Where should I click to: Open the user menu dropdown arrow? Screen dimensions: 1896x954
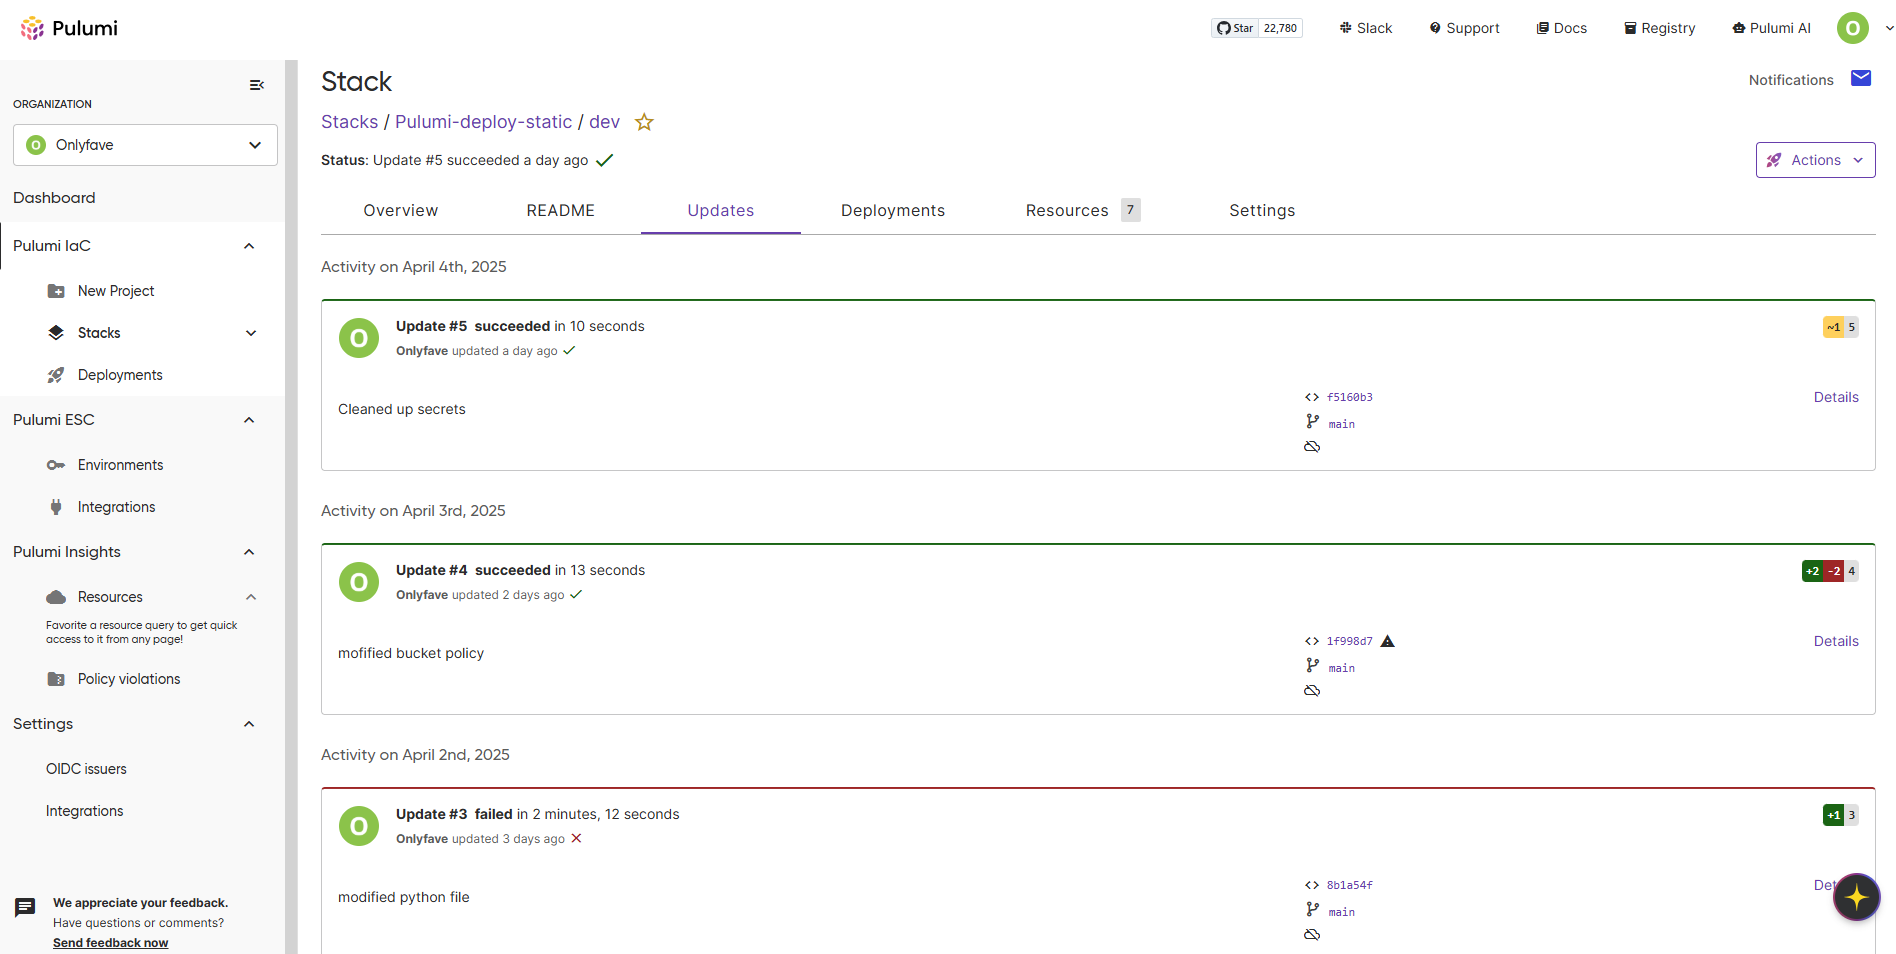click(x=1888, y=28)
